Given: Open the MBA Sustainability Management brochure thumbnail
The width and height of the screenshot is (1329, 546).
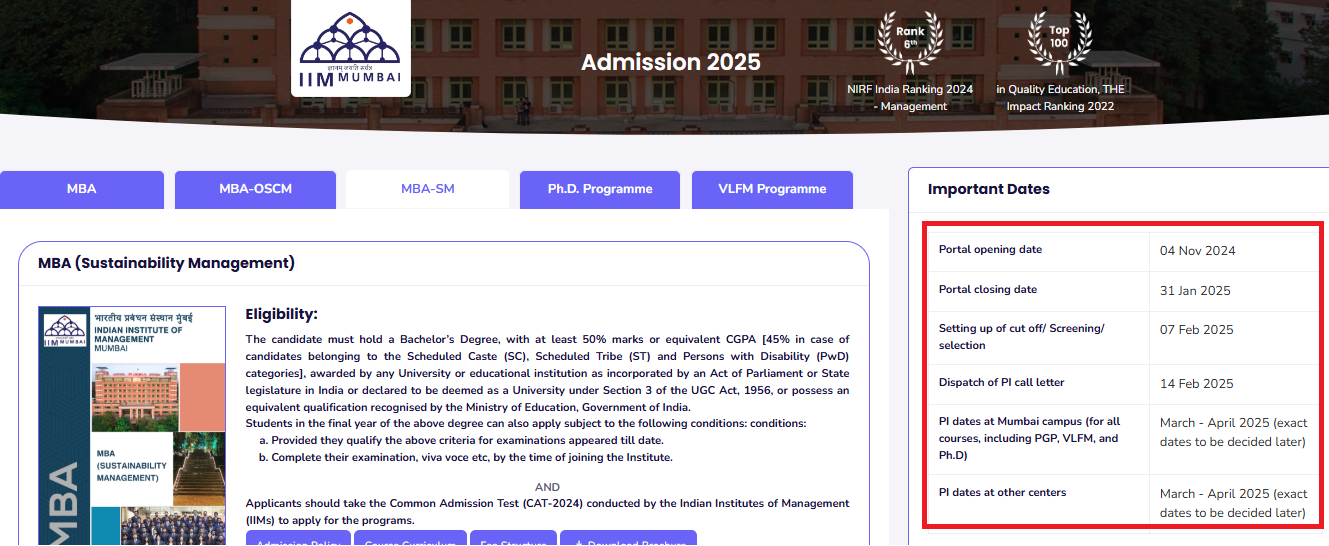Looking at the screenshot, I should point(132,426).
